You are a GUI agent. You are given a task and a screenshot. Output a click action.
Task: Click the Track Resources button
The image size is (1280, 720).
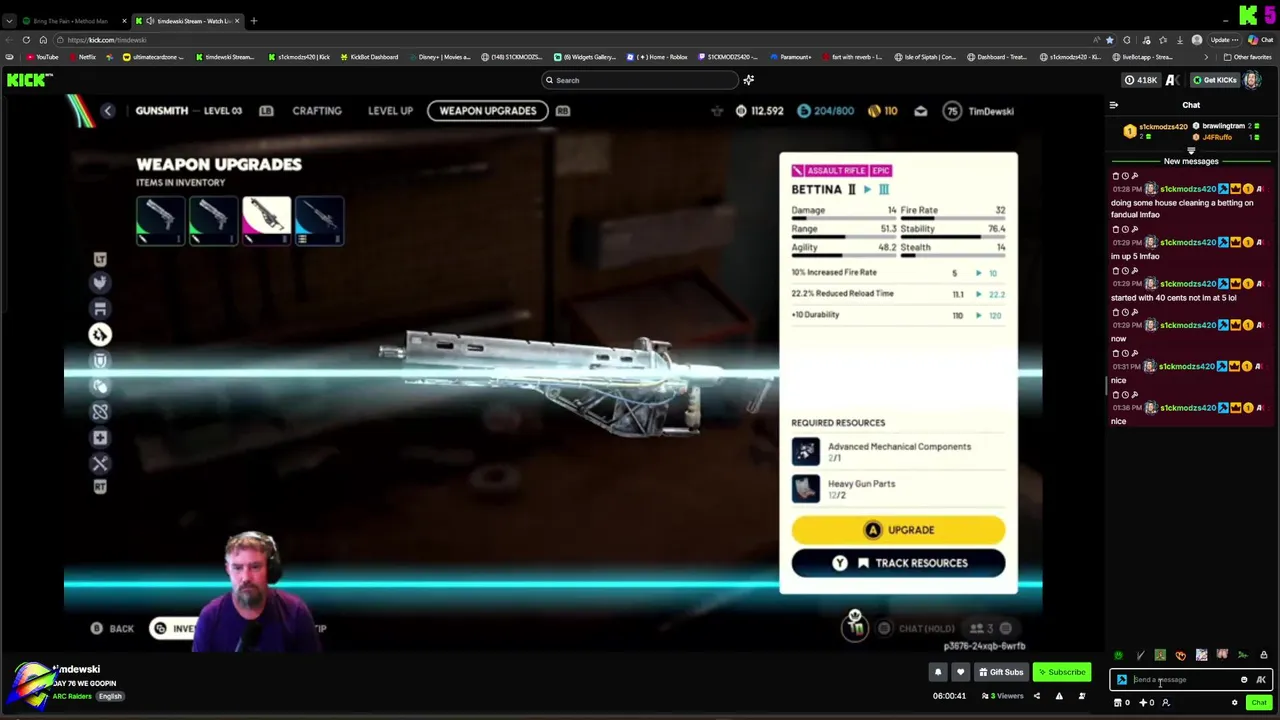pyautogui.click(x=898, y=563)
